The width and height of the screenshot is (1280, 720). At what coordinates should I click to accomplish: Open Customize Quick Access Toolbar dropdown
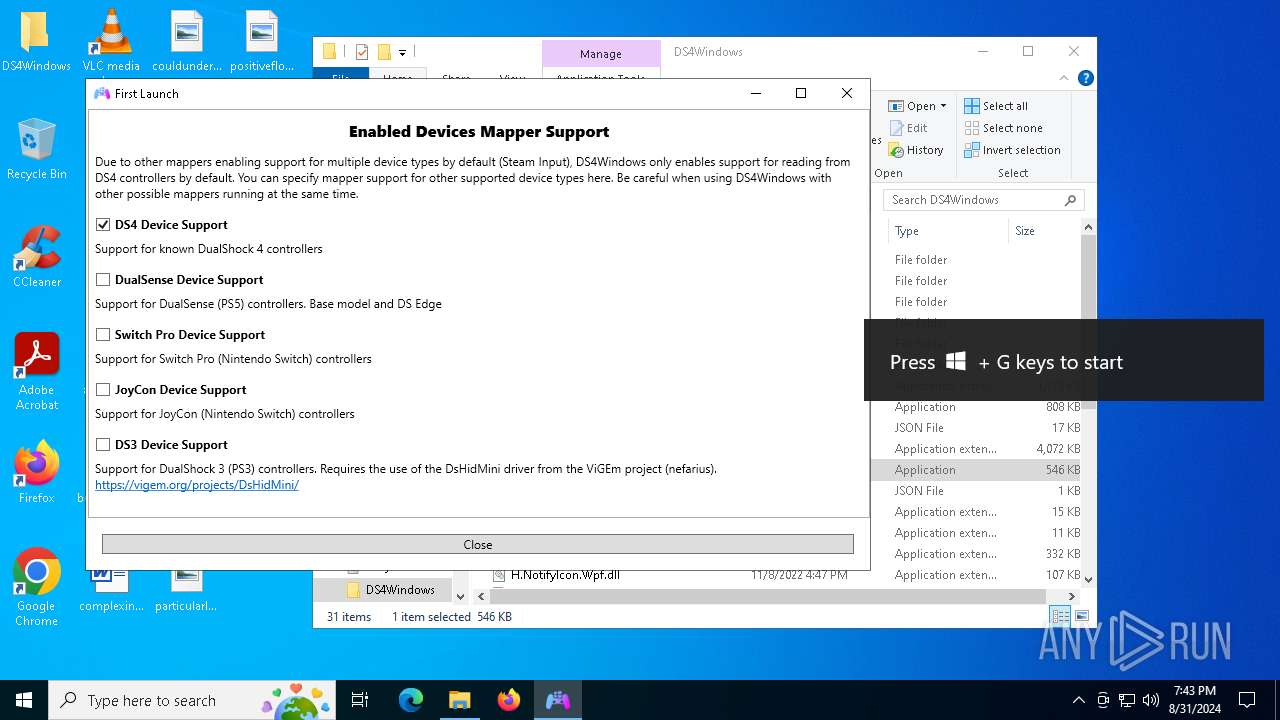click(402, 52)
